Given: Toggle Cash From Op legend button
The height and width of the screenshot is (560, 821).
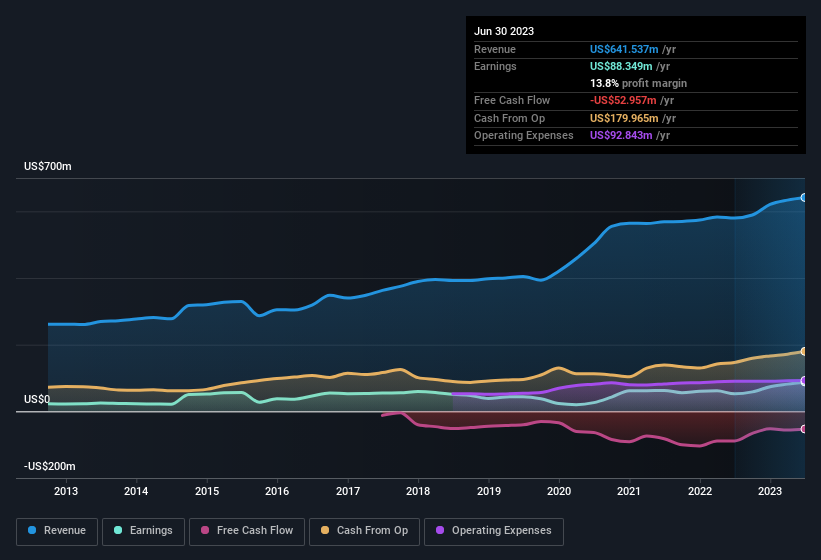Looking at the screenshot, I should pyautogui.click(x=363, y=531).
